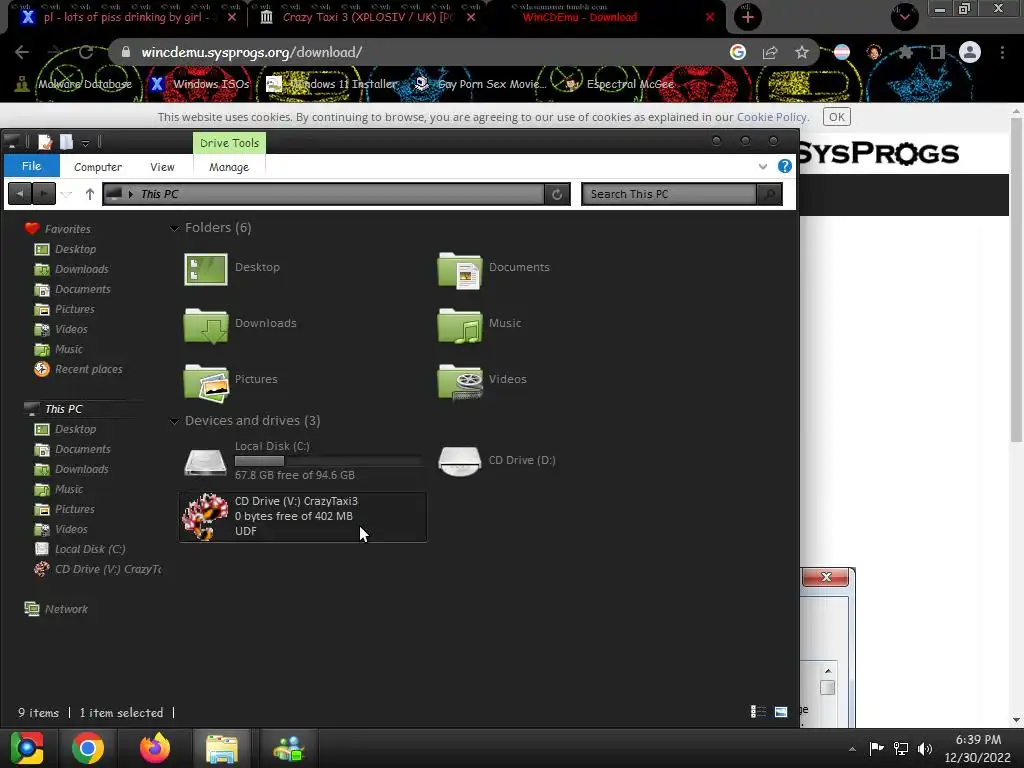Open Chrome three-dot menu

[x=1002, y=52]
